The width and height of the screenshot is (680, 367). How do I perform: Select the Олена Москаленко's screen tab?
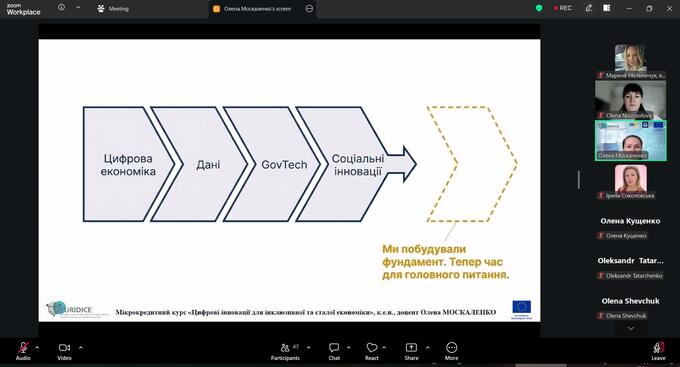(x=257, y=9)
